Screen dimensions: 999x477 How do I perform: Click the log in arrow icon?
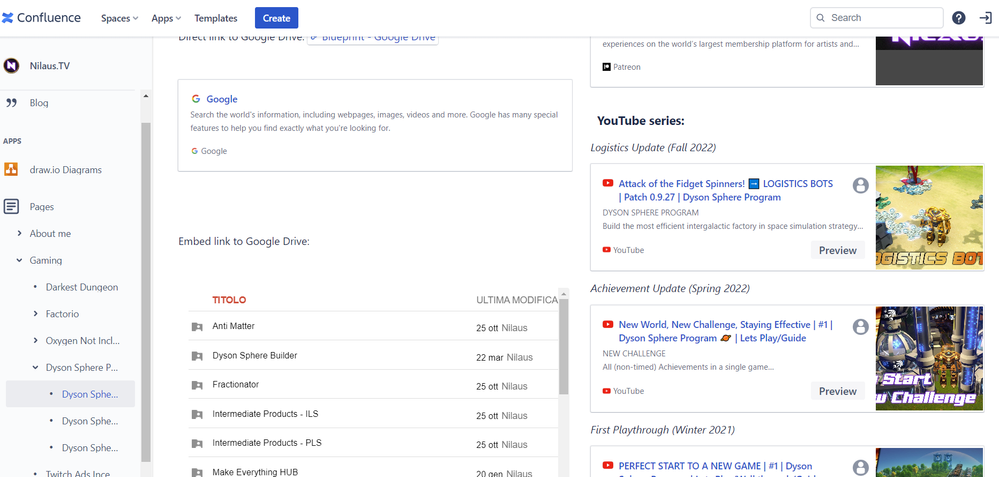pos(985,18)
